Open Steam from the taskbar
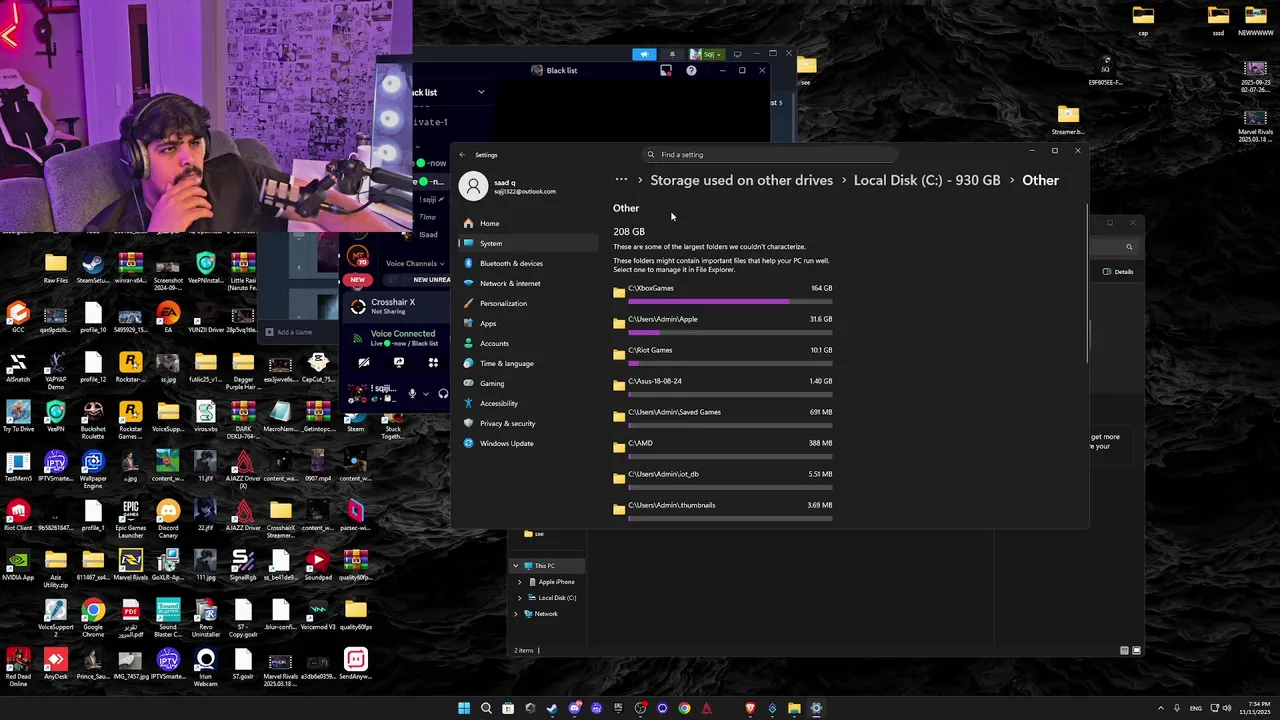 552,708
